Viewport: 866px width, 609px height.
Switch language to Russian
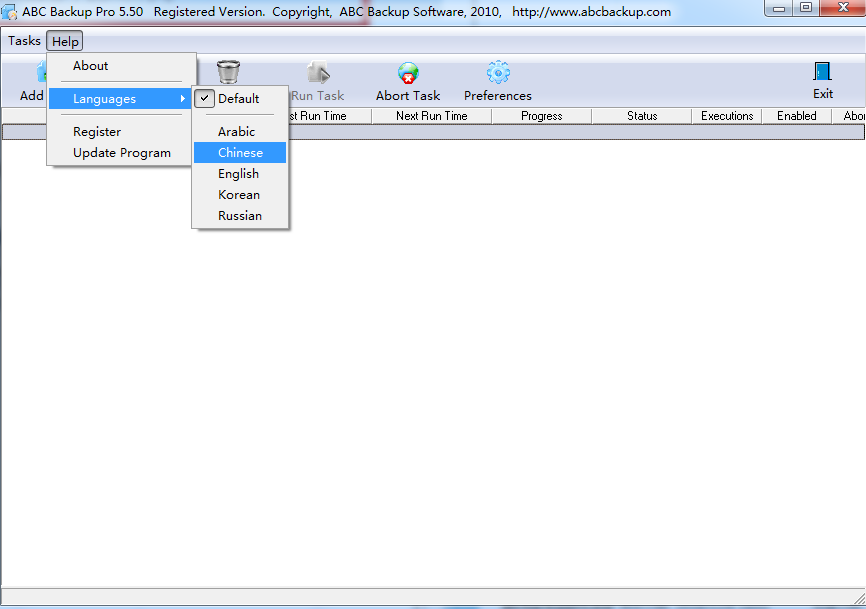(x=240, y=216)
